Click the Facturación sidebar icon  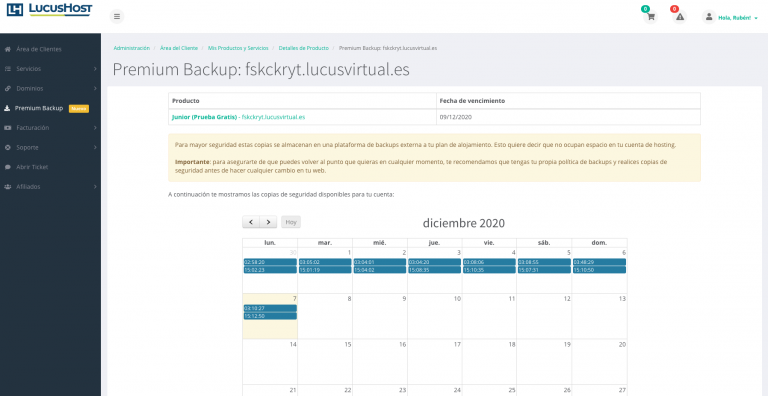7,128
